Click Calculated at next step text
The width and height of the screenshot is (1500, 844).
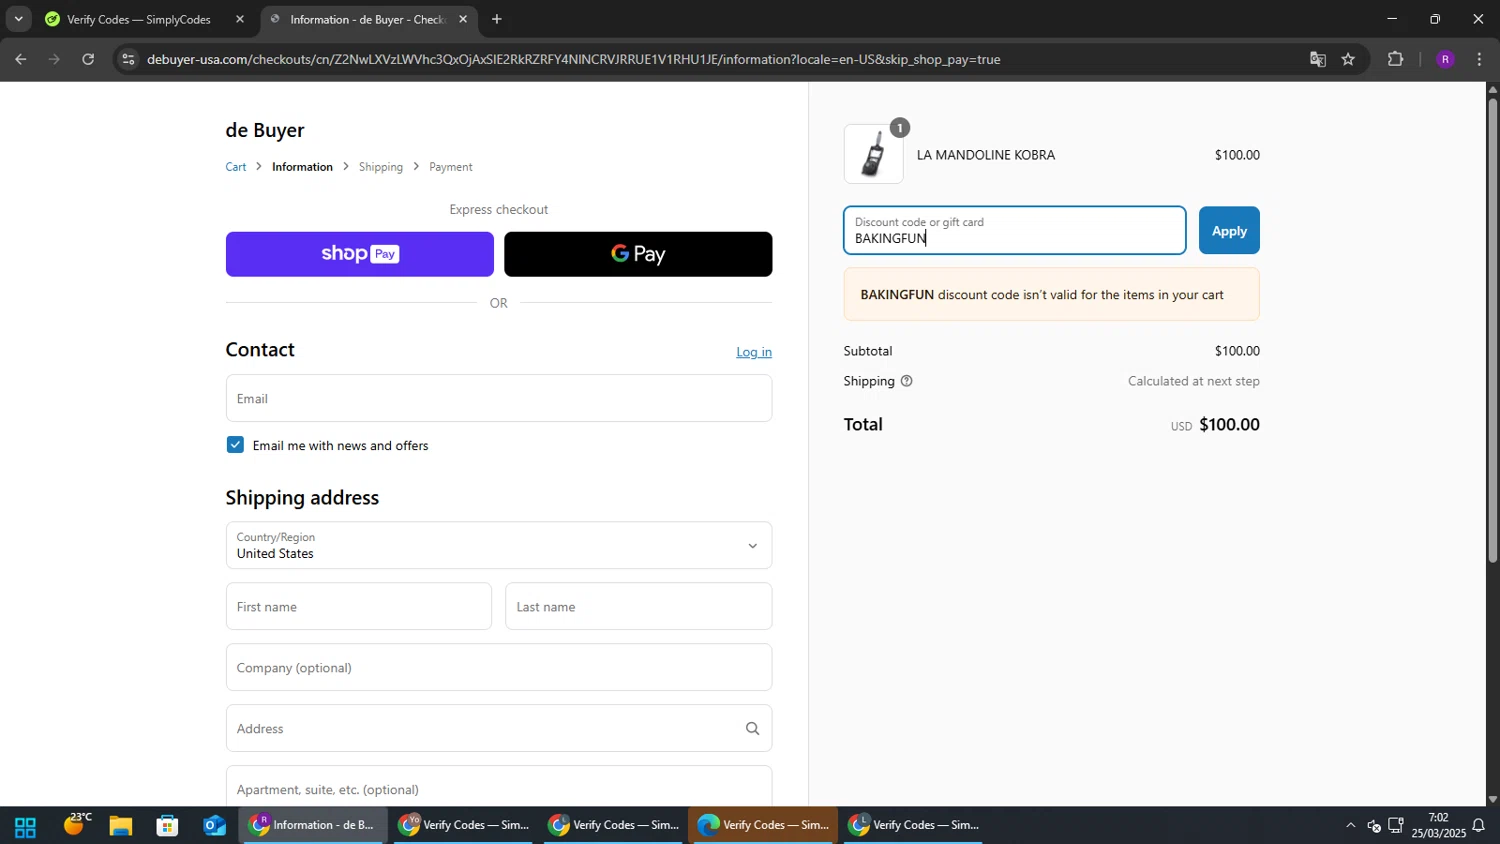pyautogui.click(x=1193, y=381)
